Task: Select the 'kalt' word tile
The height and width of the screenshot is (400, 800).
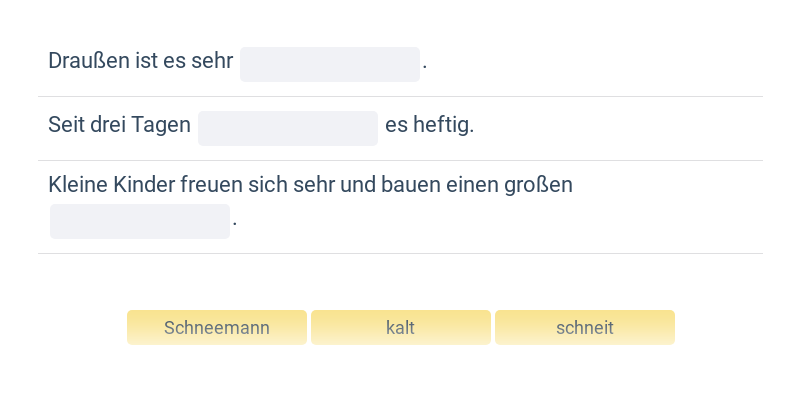Action: click(x=400, y=328)
